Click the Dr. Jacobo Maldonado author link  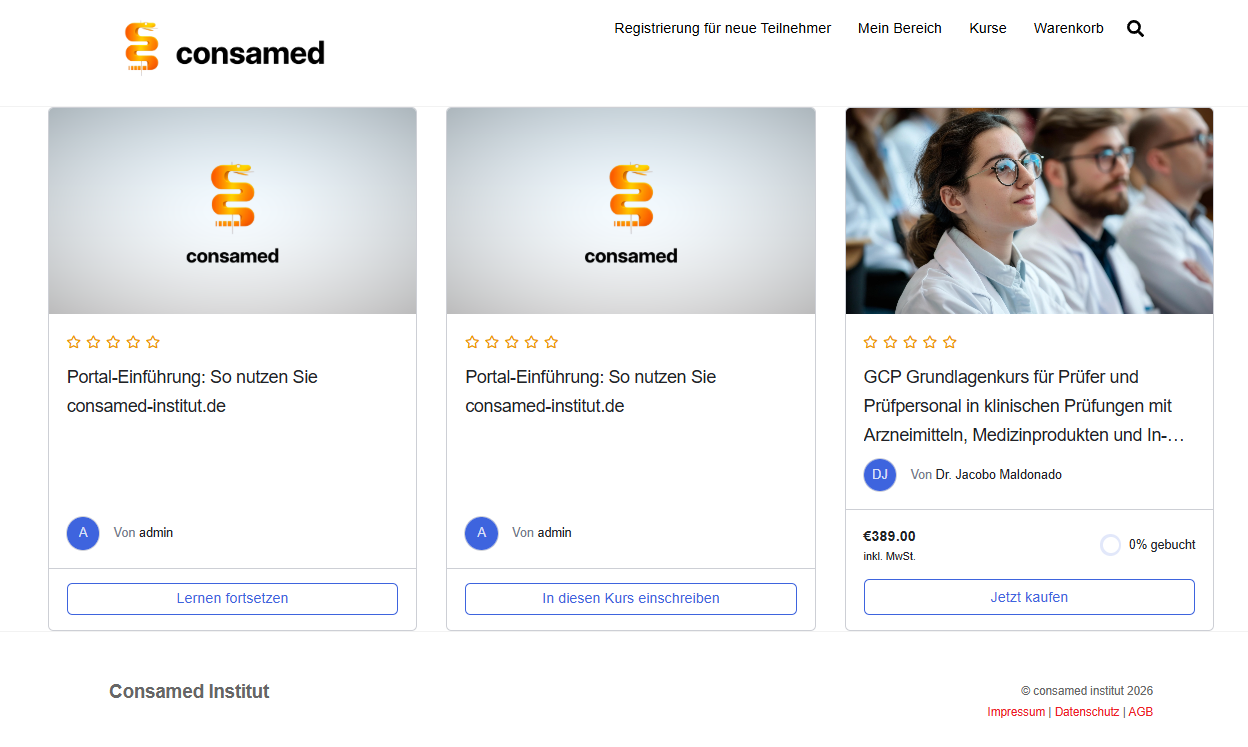[x=998, y=475]
